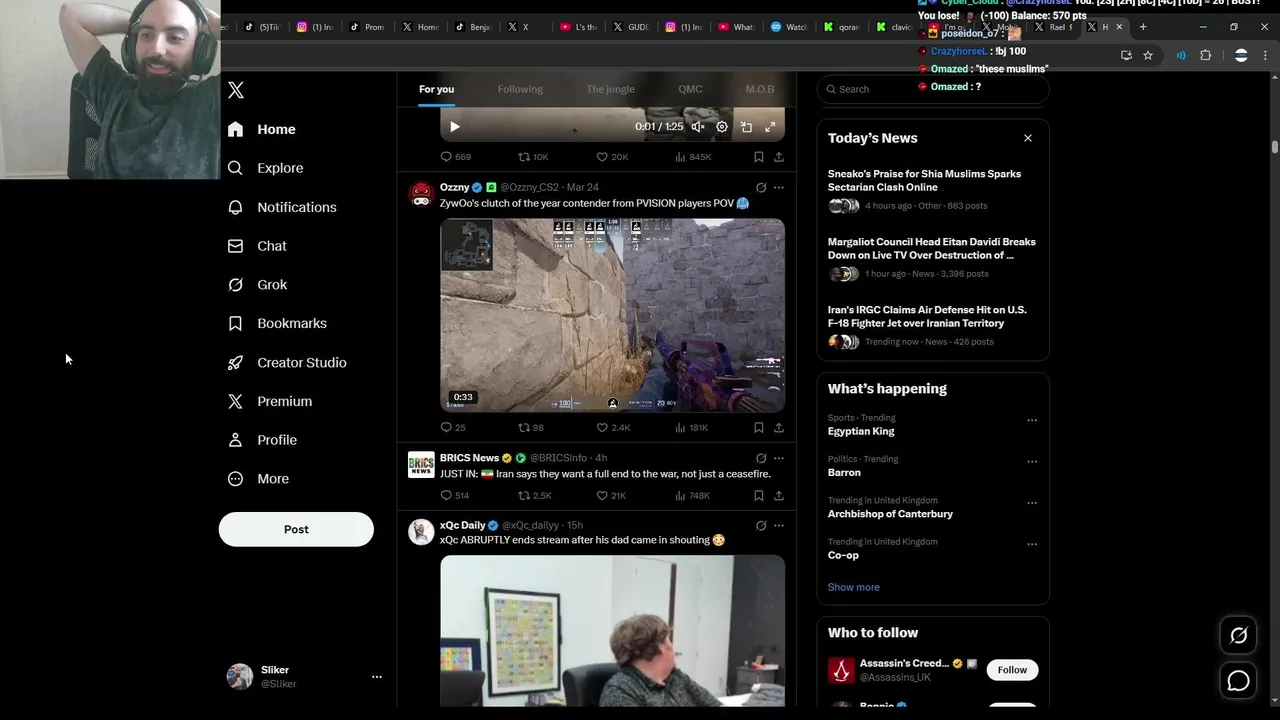Follow Assassin's Creed UK

coord(1012,670)
